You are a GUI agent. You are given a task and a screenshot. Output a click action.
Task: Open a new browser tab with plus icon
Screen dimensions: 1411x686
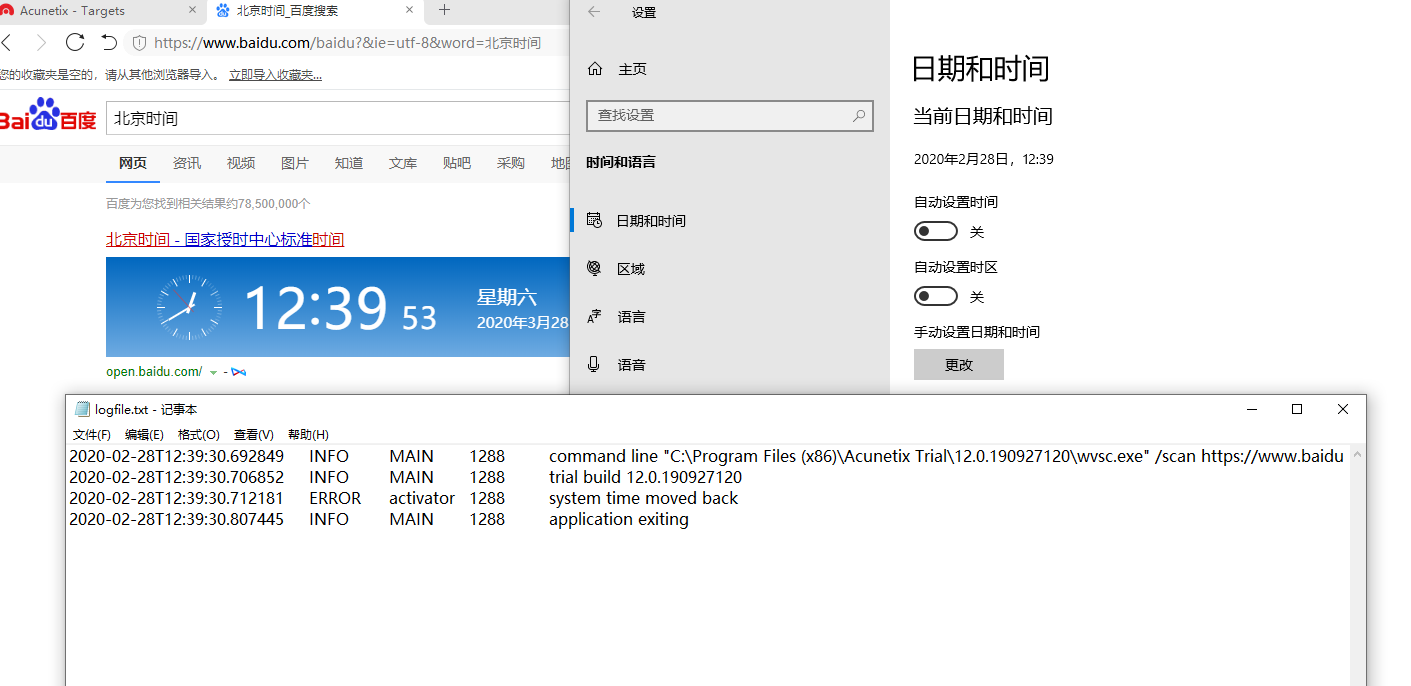pyautogui.click(x=444, y=10)
